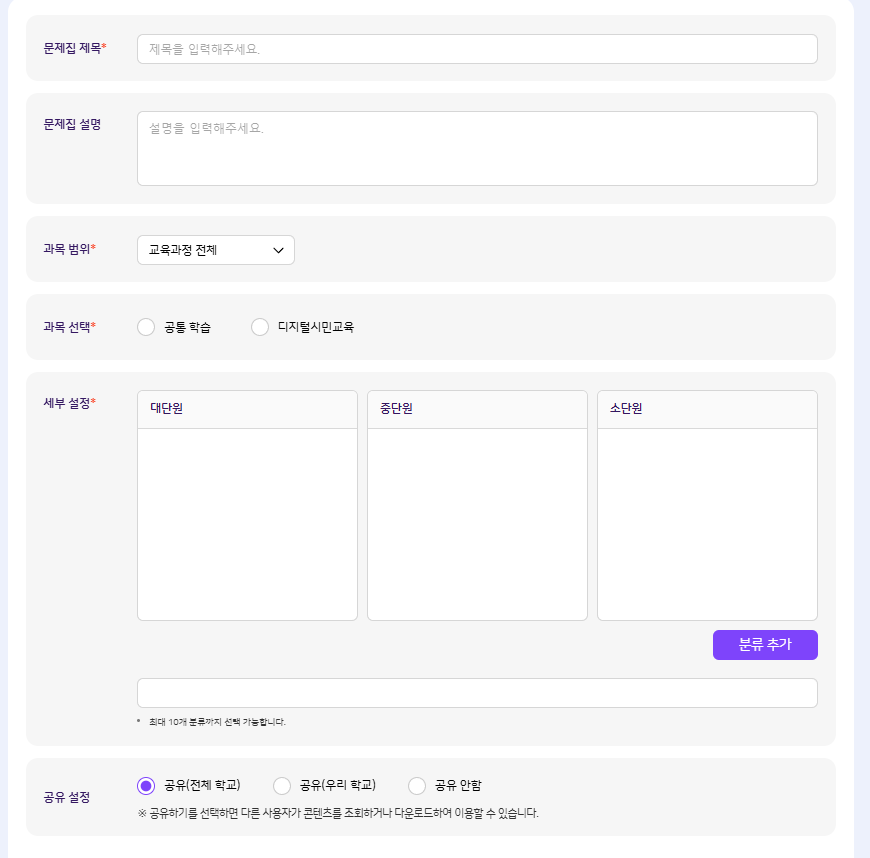Select the 공통 학습 radio option
The width and height of the screenshot is (870, 858).
147,327
